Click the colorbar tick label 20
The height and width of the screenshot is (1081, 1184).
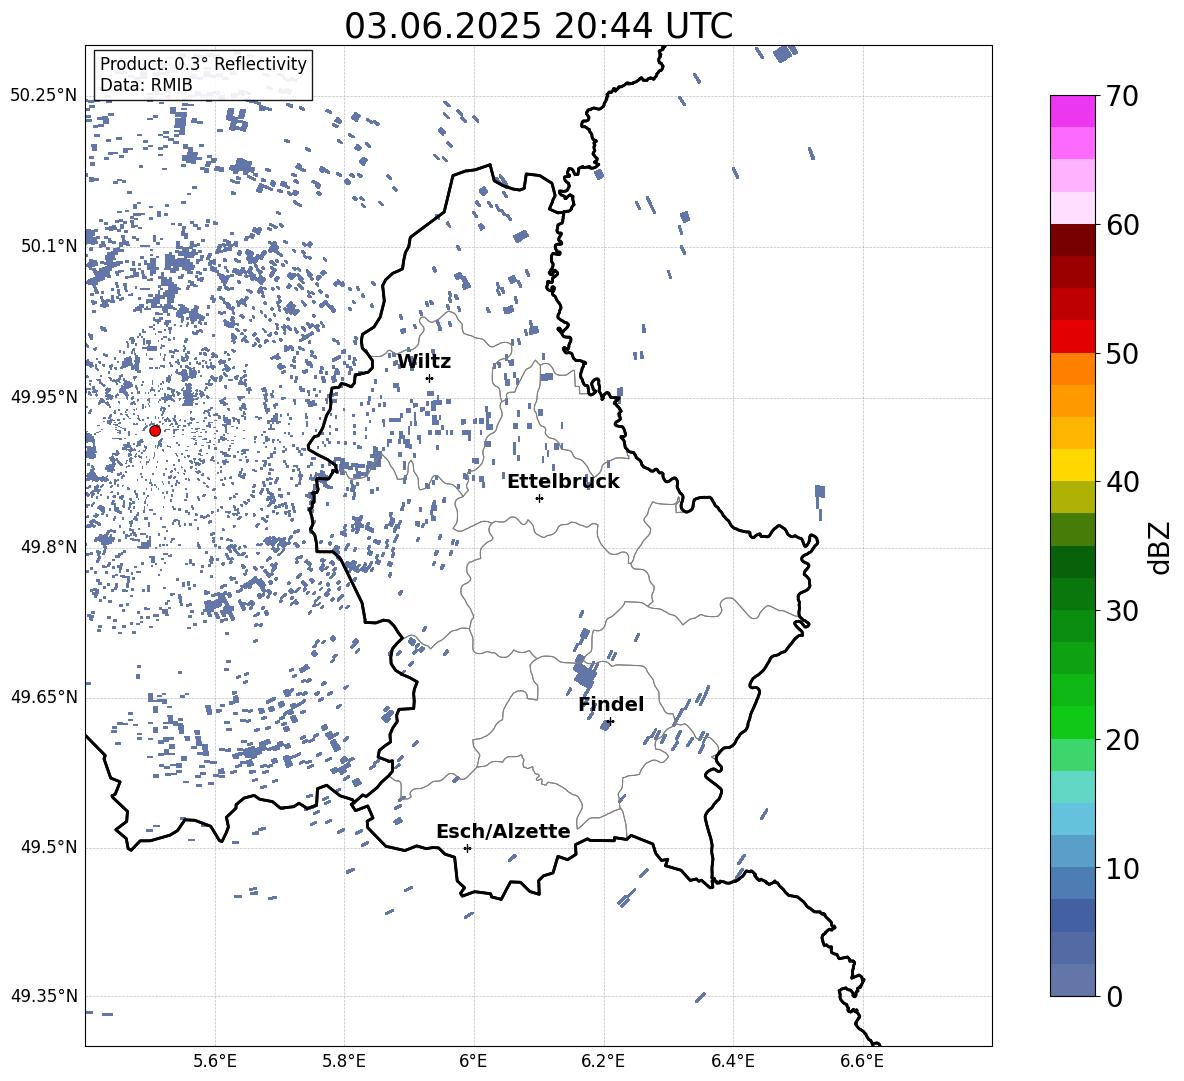point(1122,740)
